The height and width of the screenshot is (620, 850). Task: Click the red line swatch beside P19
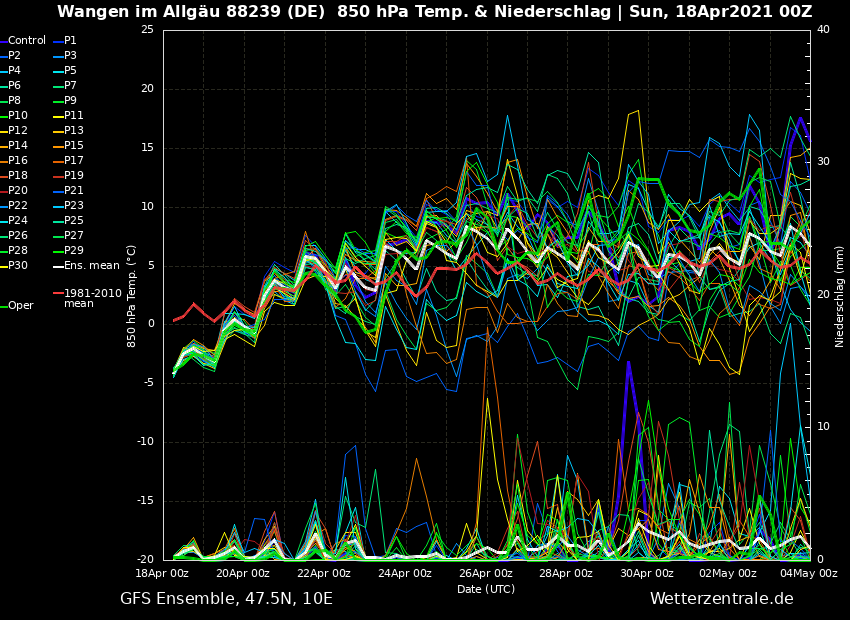point(57,176)
